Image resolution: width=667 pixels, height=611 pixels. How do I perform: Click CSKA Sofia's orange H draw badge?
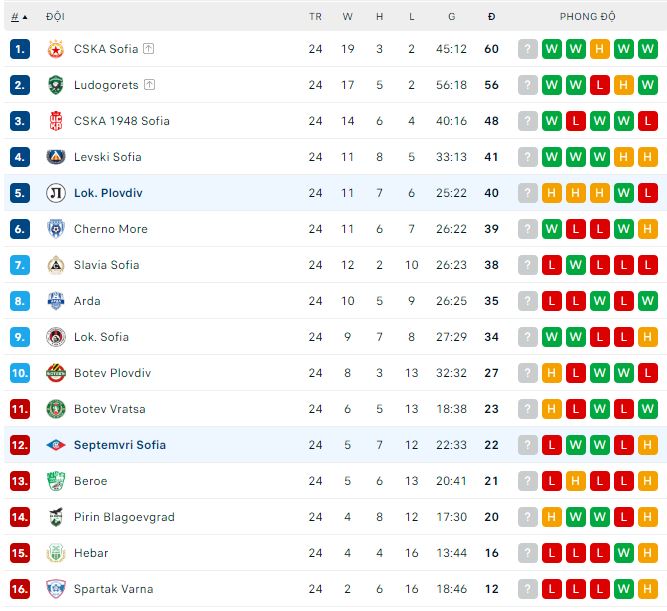(600, 49)
